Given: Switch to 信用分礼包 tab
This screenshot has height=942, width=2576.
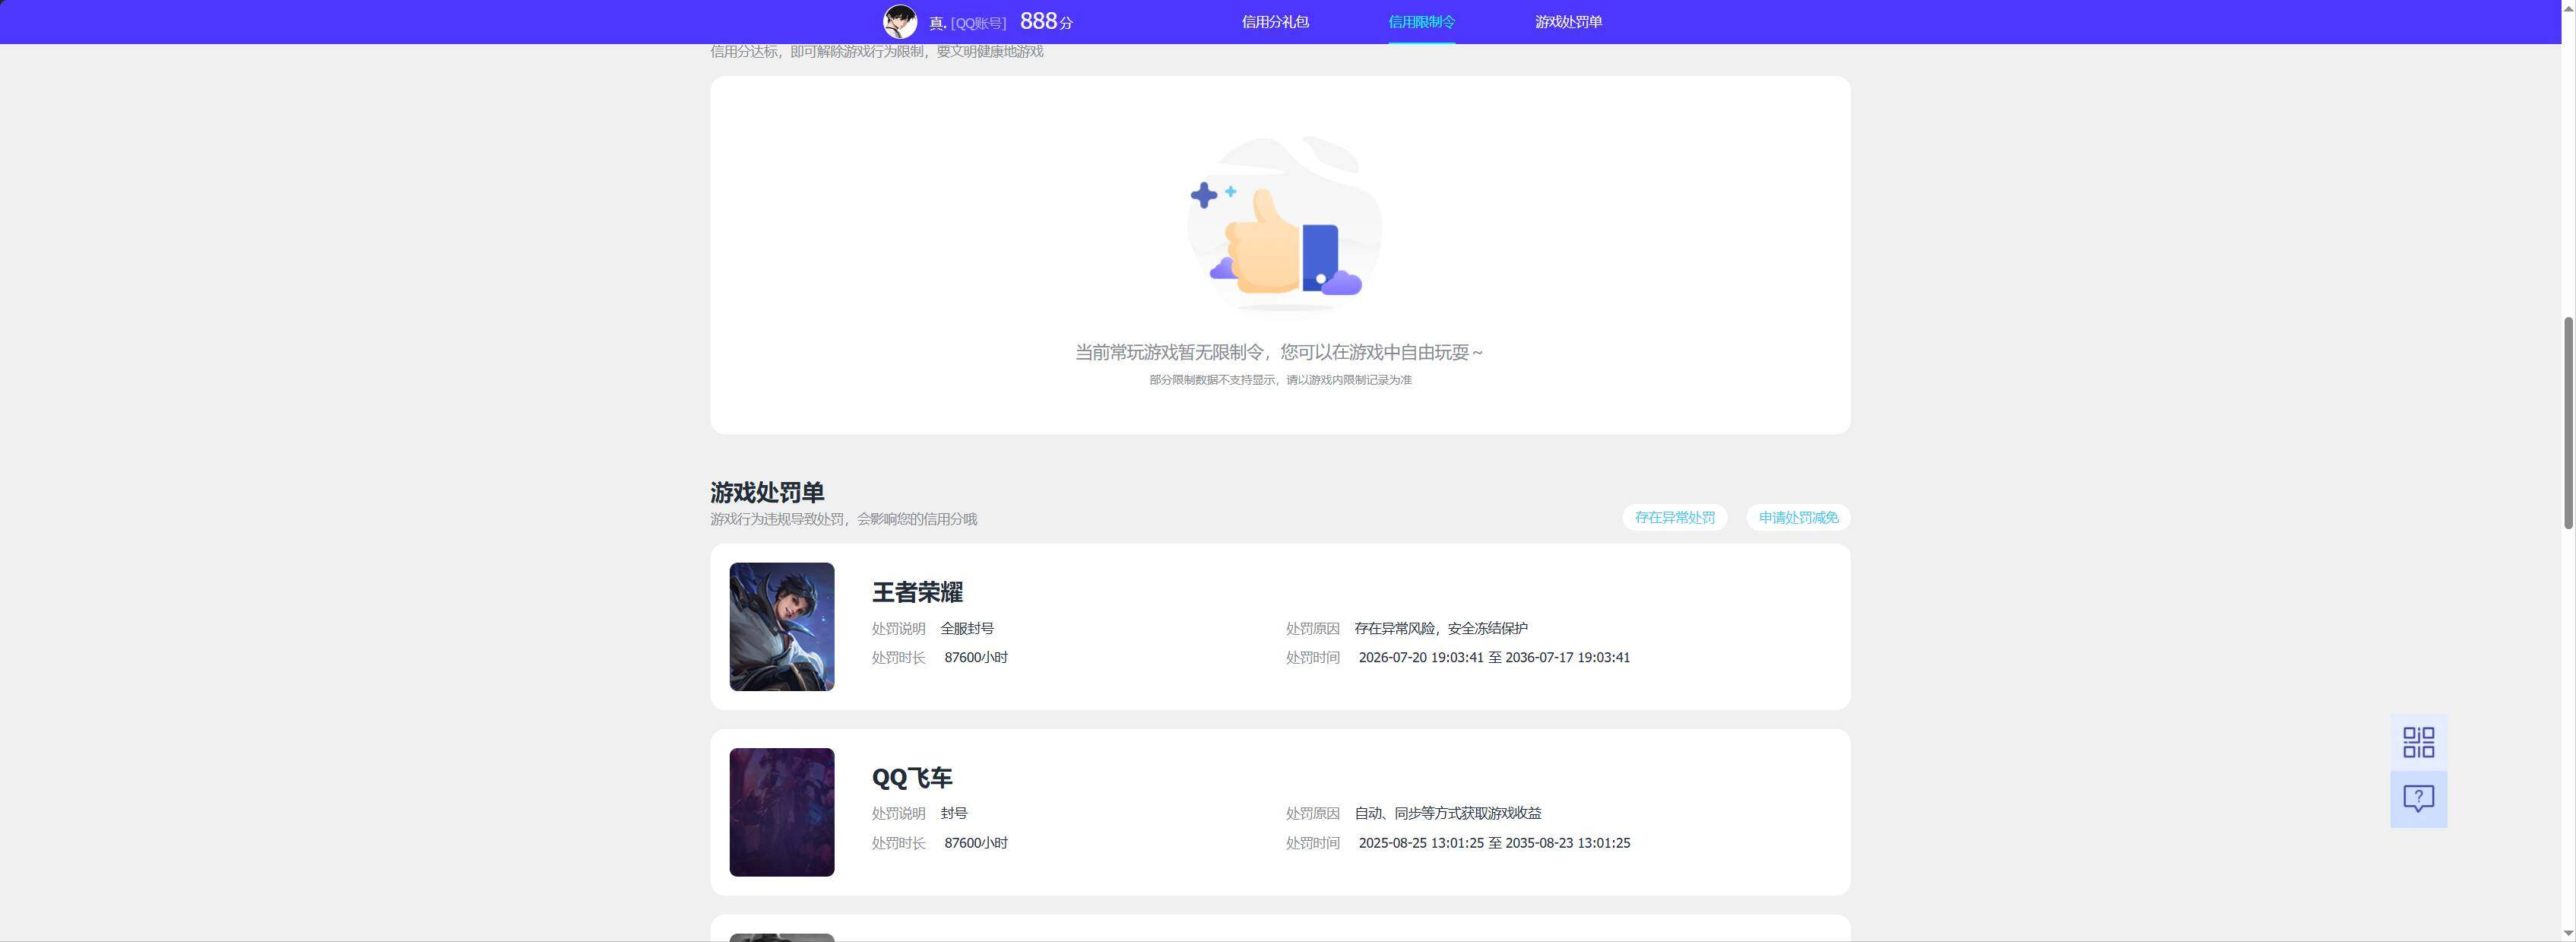Looking at the screenshot, I should [1275, 21].
